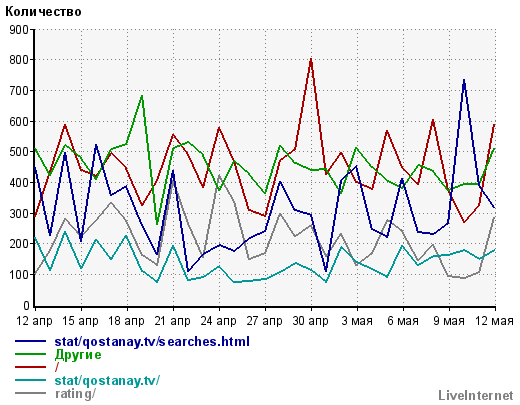Click the 24 апр date label
Screen dimensions: 520x405
[x=218, y=321]
